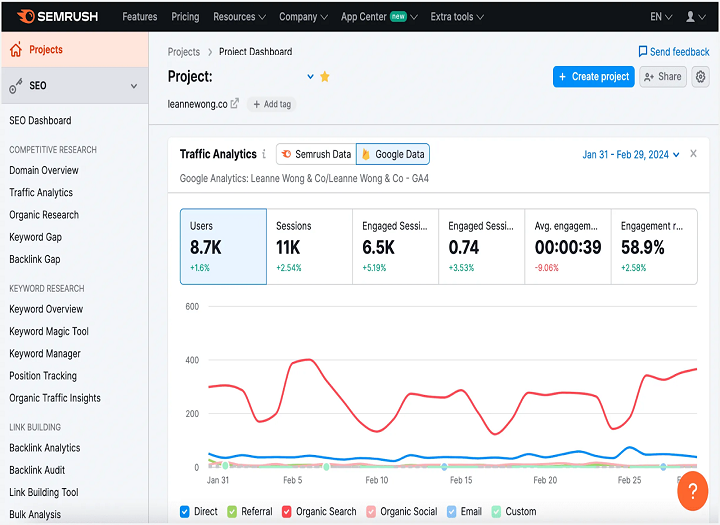
Task: Open Position Tracking in the sidebar
Action: pos(43,375)
